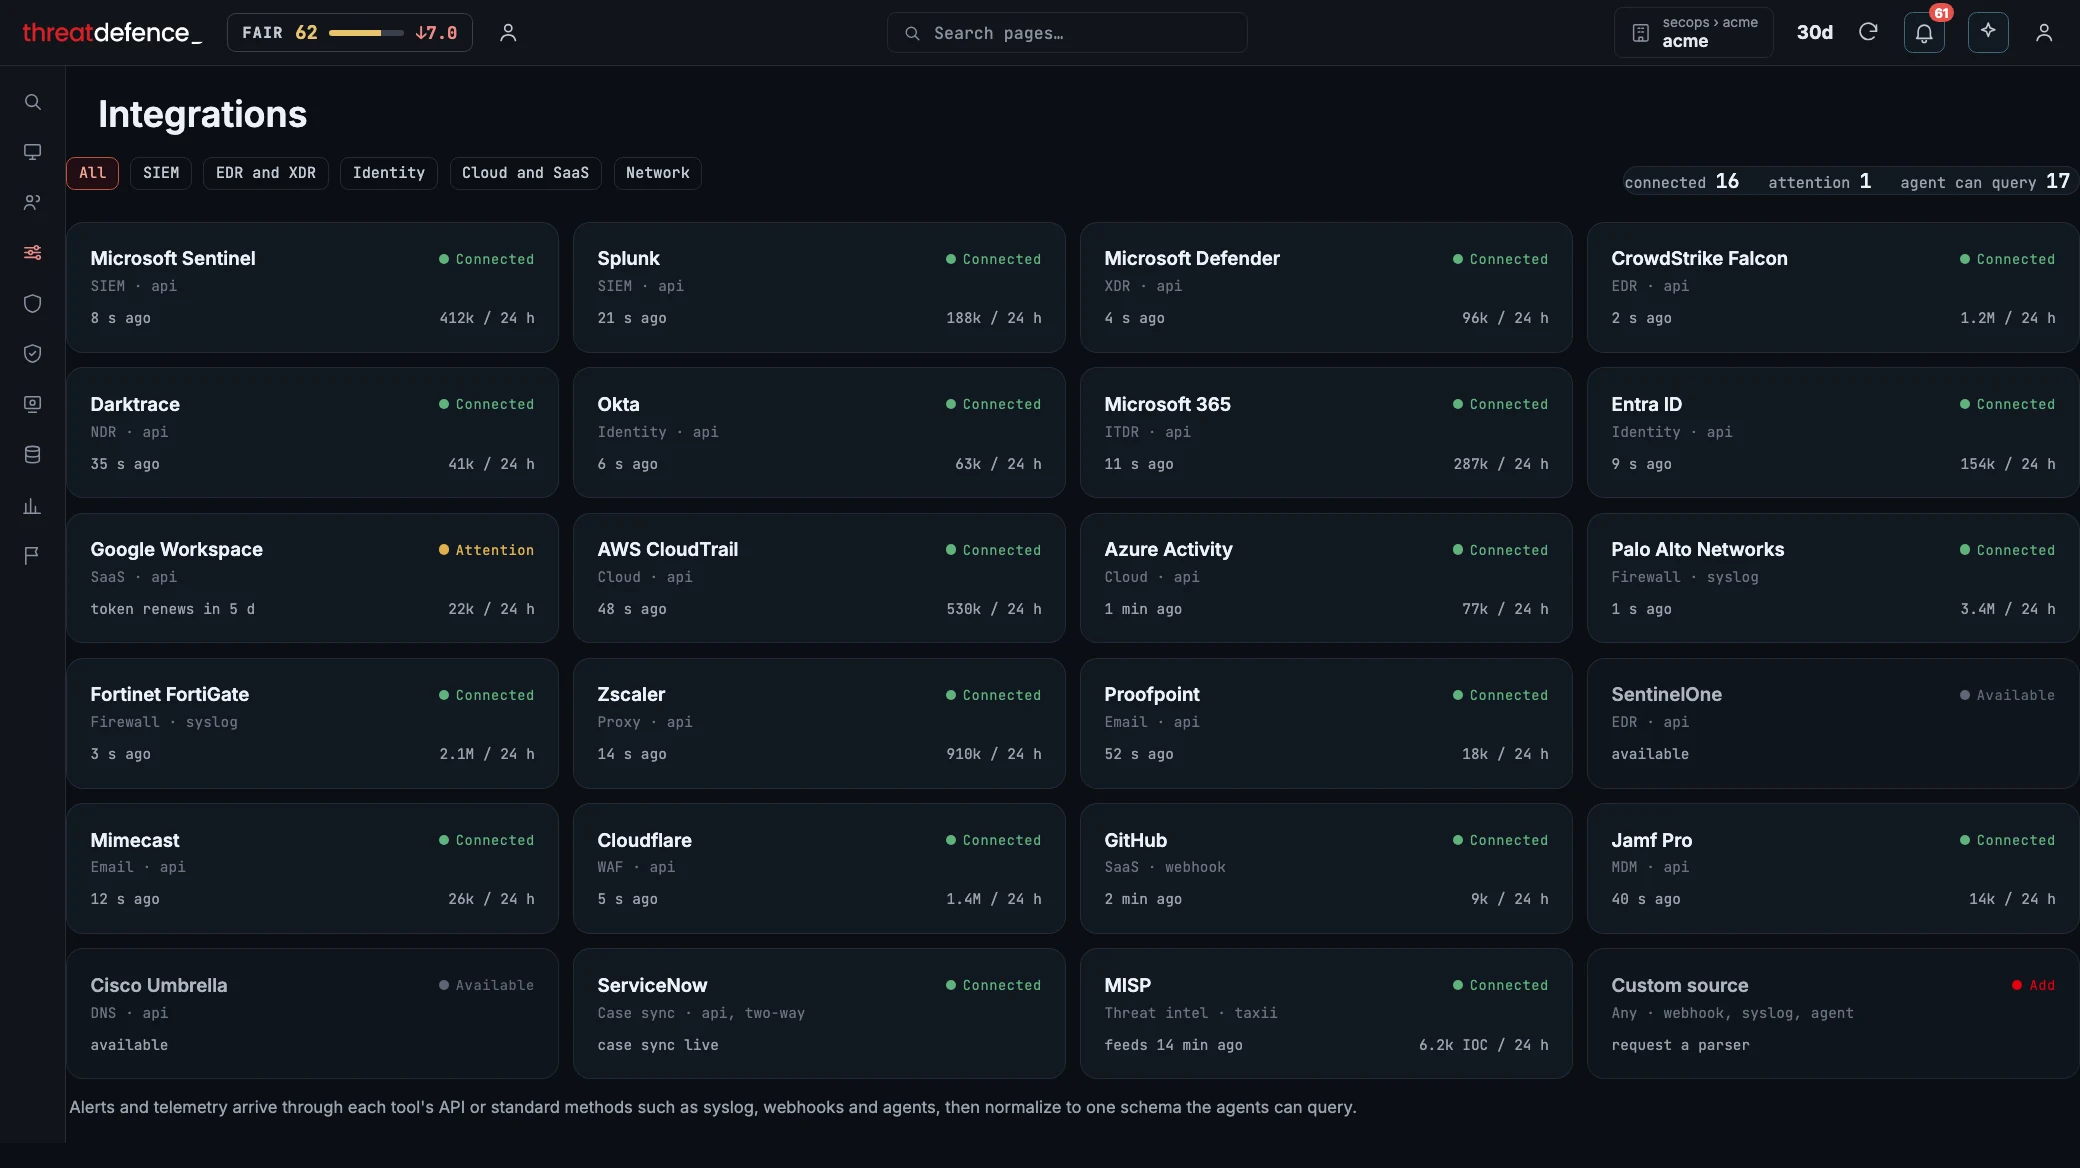Viewport: 2080px width, 1168px height.
Task: Open the bar chart icon in the sidebar
Action: 32,505
